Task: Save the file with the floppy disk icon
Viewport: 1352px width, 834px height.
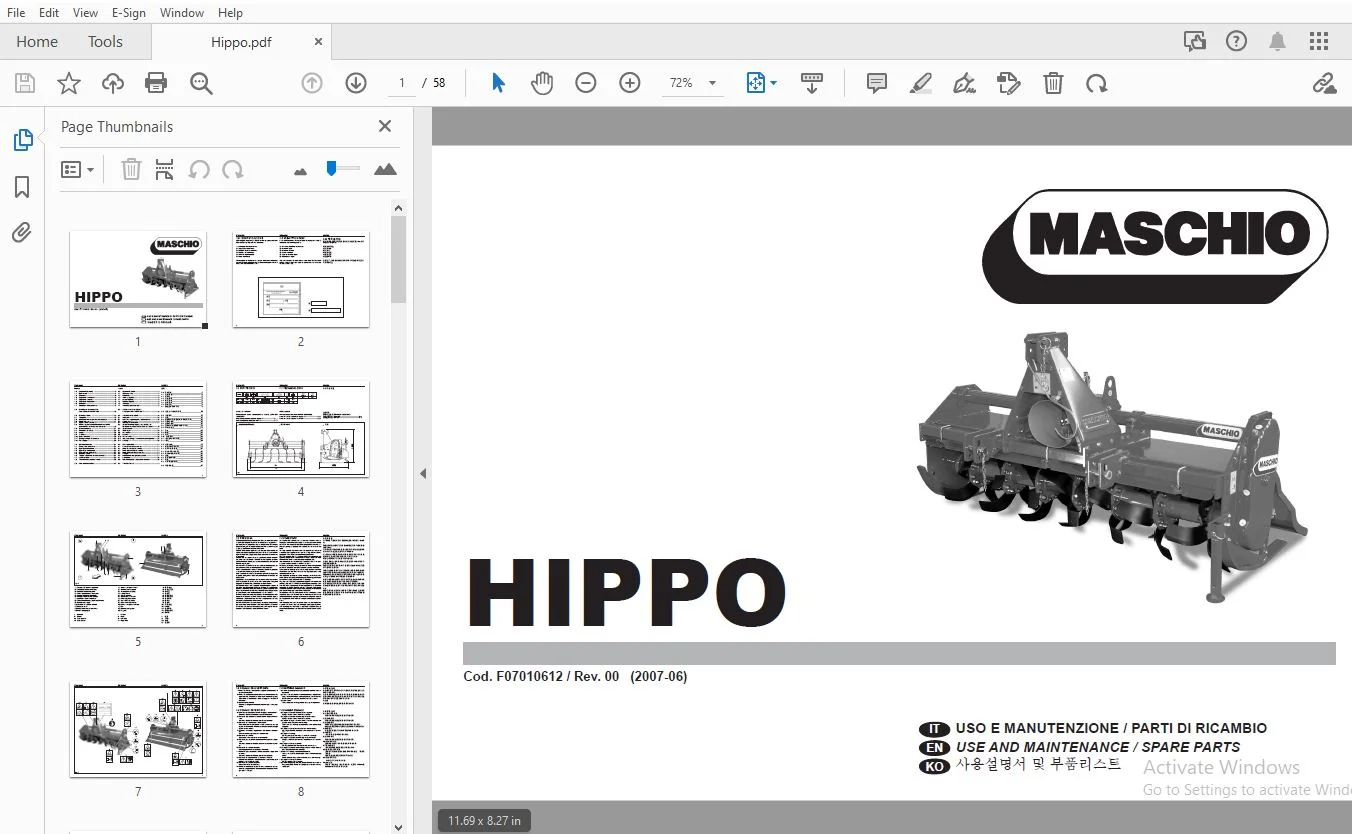Action: [x=24, y=83]
